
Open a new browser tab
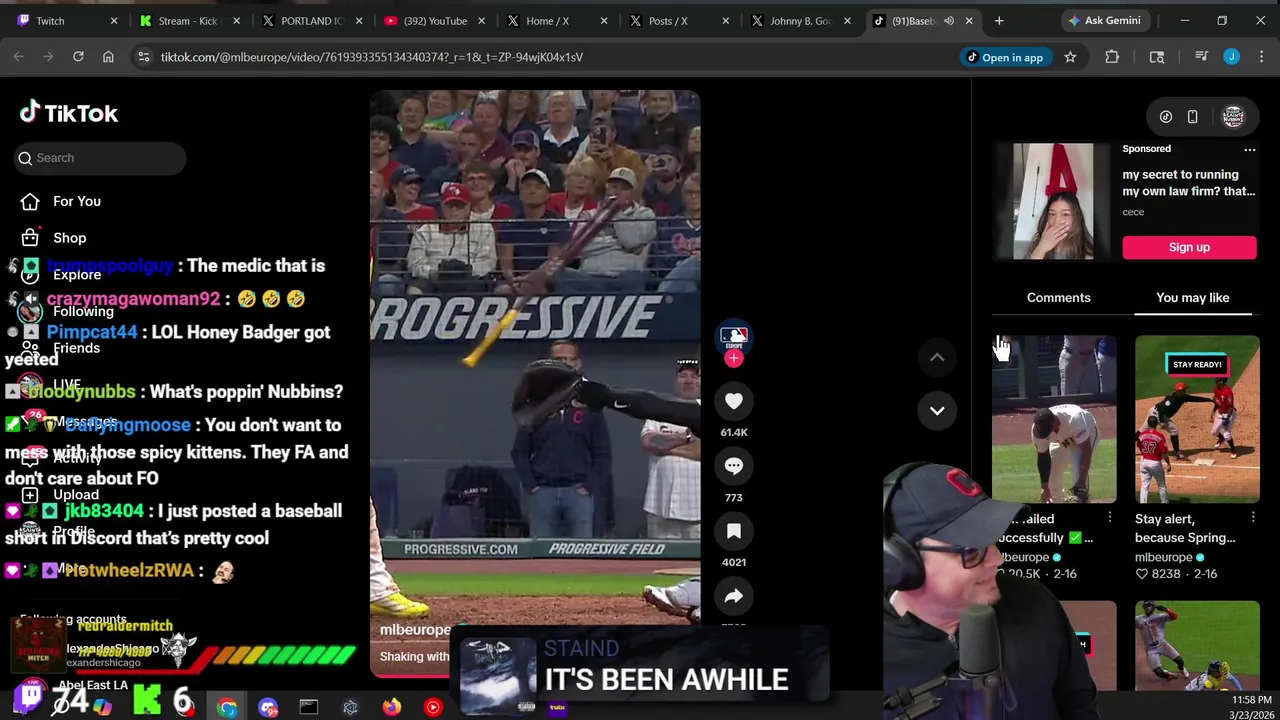[998, 20]
